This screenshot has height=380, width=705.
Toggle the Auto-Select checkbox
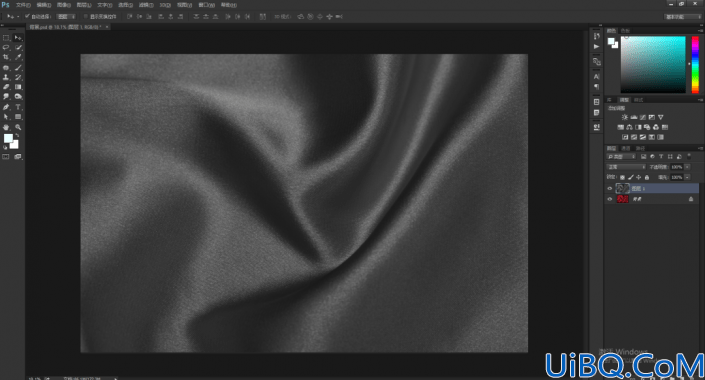27,16
